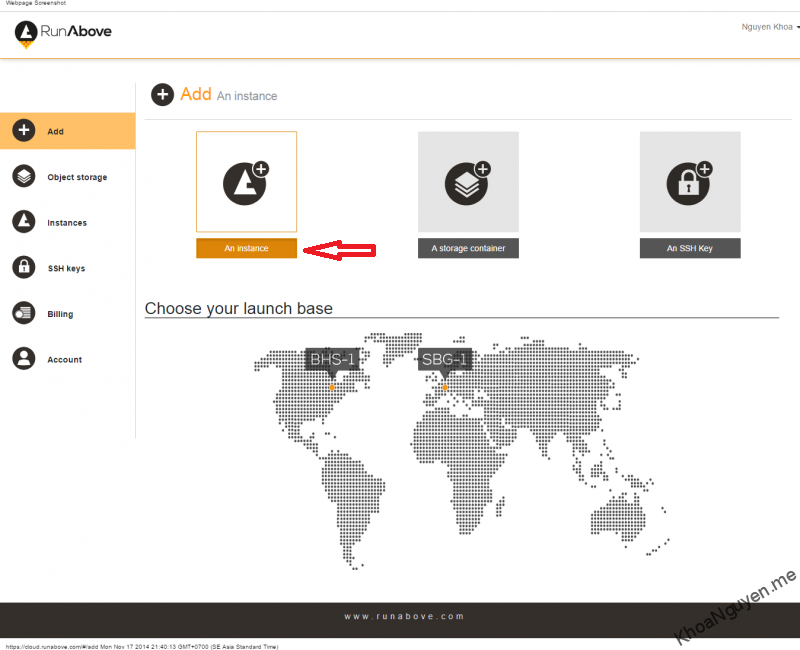Click the orange An instance button
This screenshot has width=800, height=650.
(x=246, y=248)
